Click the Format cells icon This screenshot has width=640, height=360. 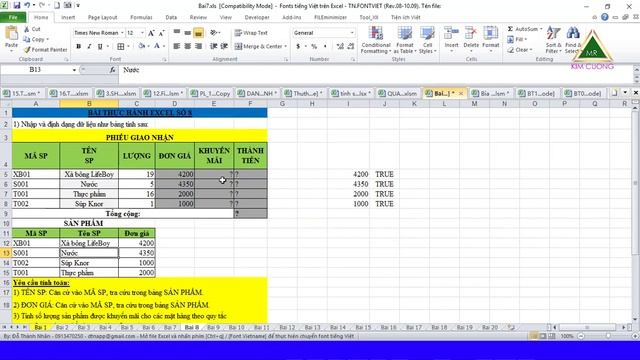coord(491,33)
